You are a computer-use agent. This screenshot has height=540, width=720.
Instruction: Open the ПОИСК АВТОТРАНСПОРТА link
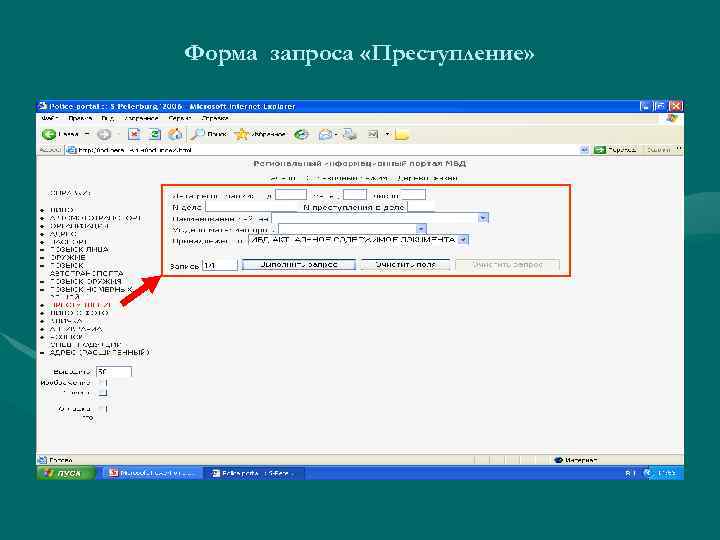pos(86,269)
